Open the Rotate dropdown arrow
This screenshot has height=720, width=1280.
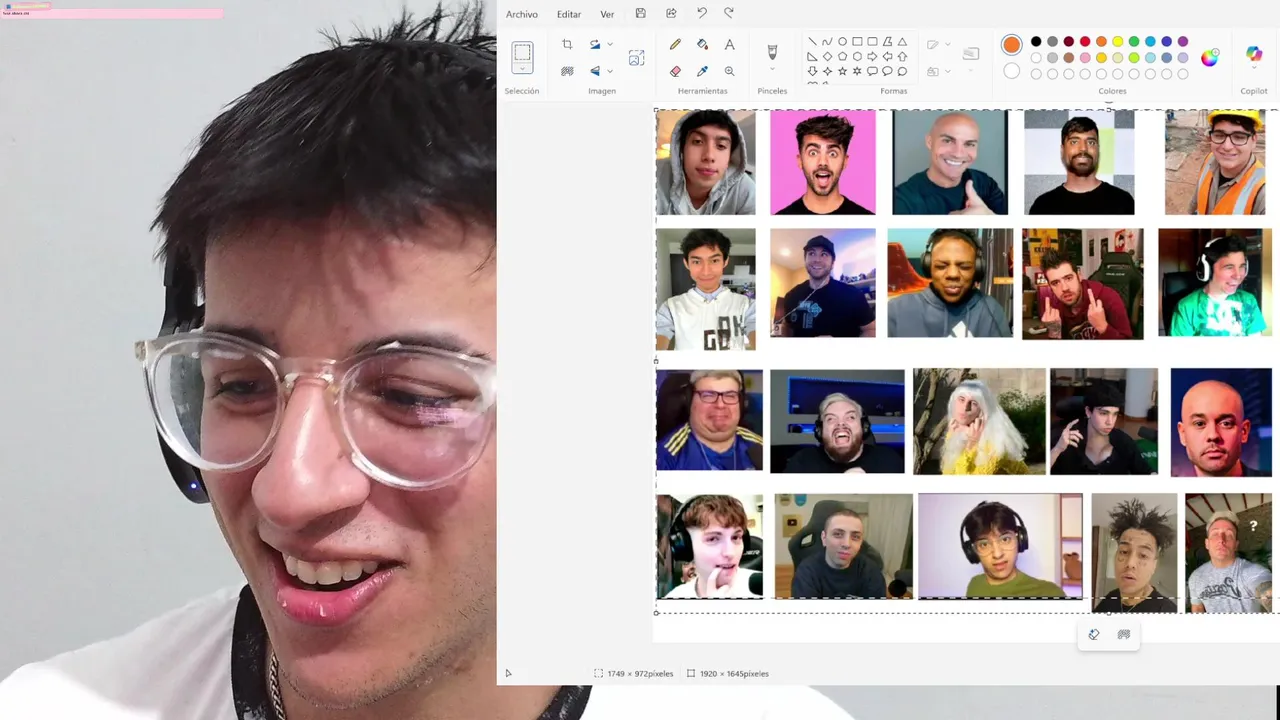click(x=609, y=44)
